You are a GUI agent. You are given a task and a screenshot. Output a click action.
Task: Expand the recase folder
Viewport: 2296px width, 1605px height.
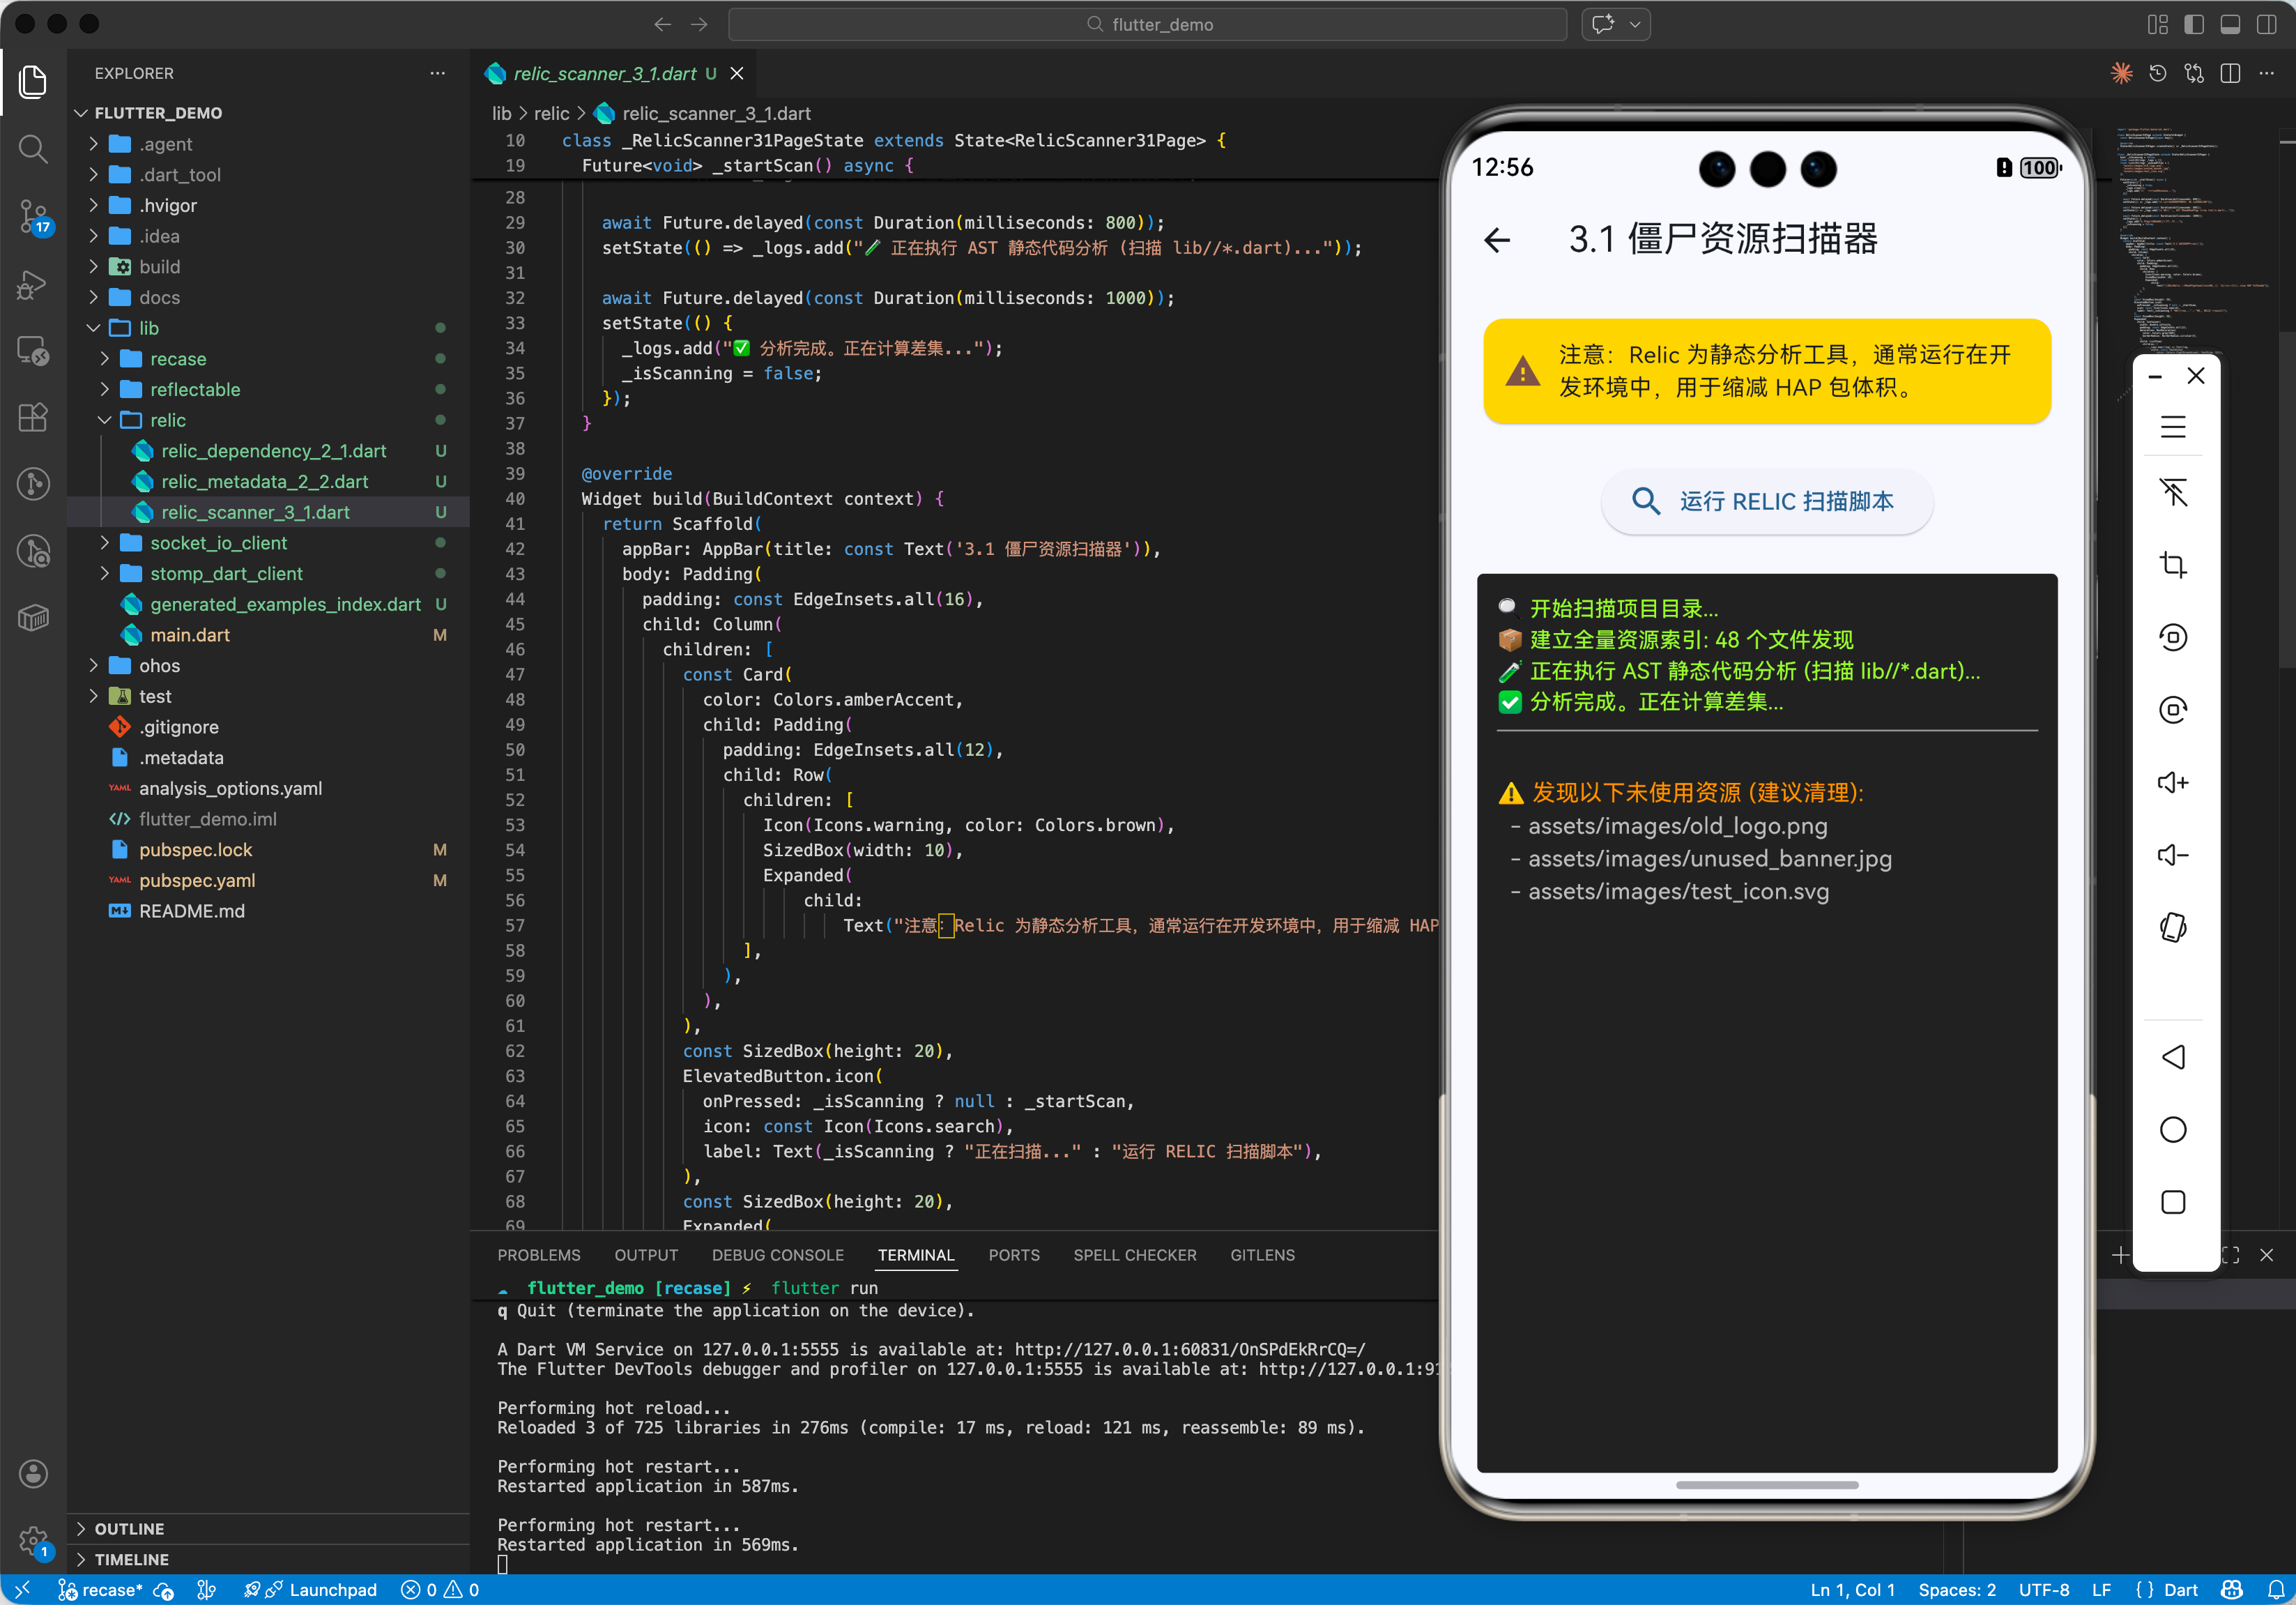pos(178,359)
